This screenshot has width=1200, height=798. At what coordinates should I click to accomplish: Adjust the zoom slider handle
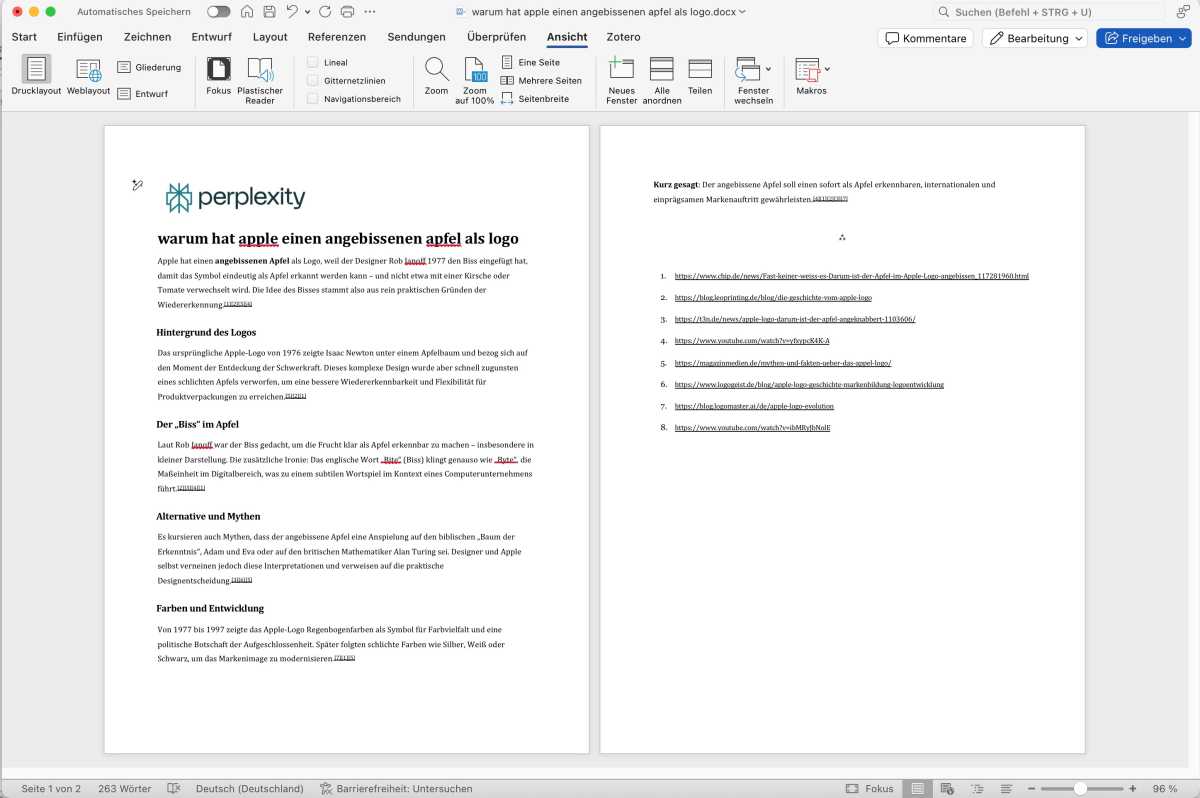coord(1080,788)
